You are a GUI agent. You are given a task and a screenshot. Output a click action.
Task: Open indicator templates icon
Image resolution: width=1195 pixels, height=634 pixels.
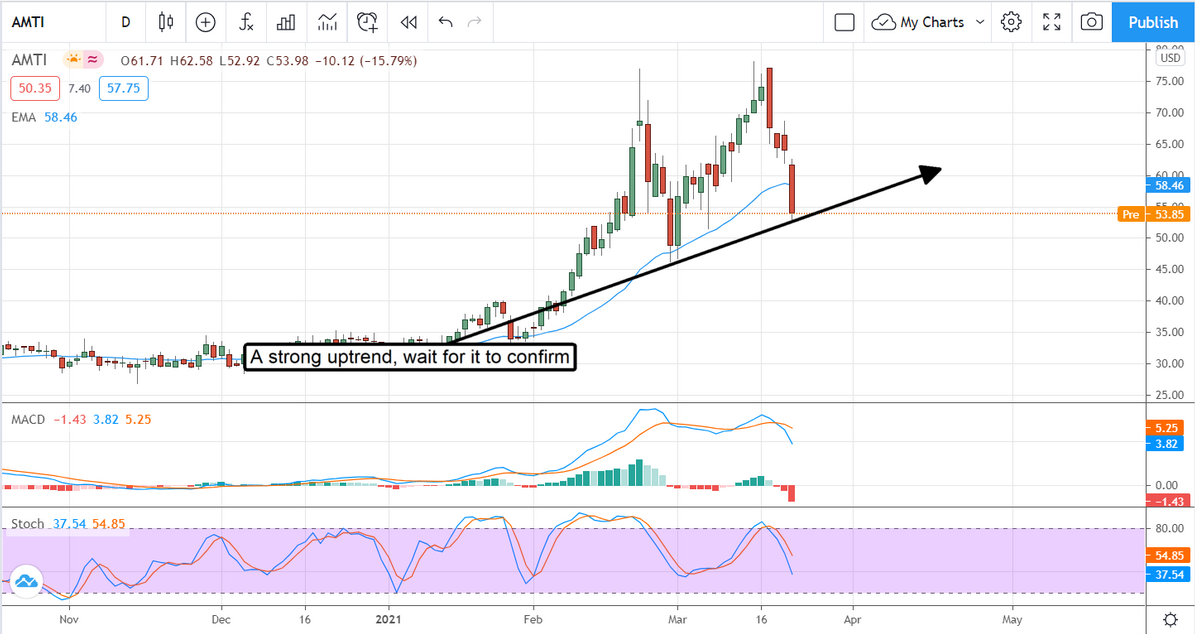pyautogui.click(x=328, y=22)
